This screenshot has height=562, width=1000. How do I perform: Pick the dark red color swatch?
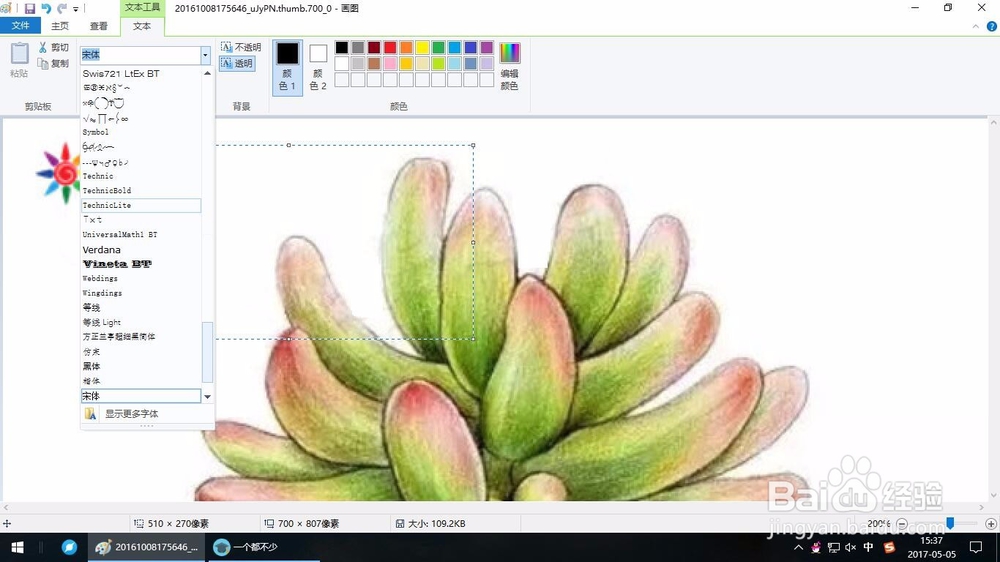(x=374, y=47)
